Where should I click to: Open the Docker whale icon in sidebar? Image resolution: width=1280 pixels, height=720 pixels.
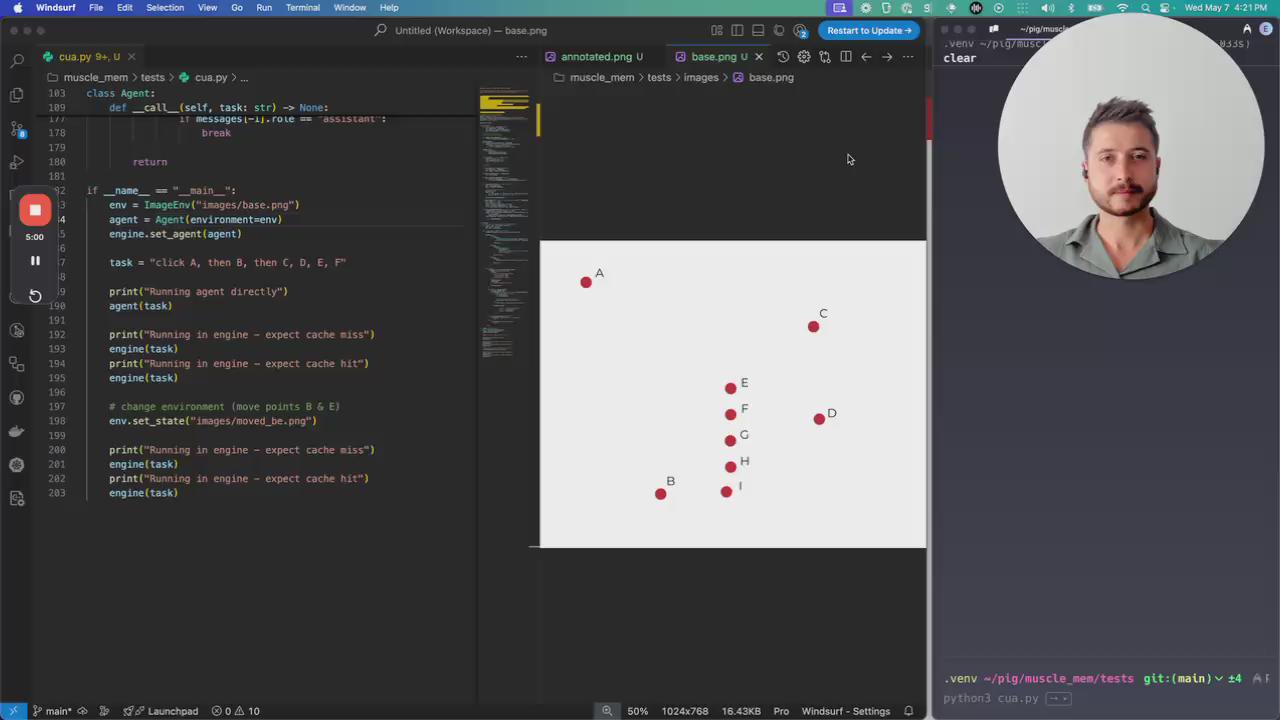coord(17,431)
